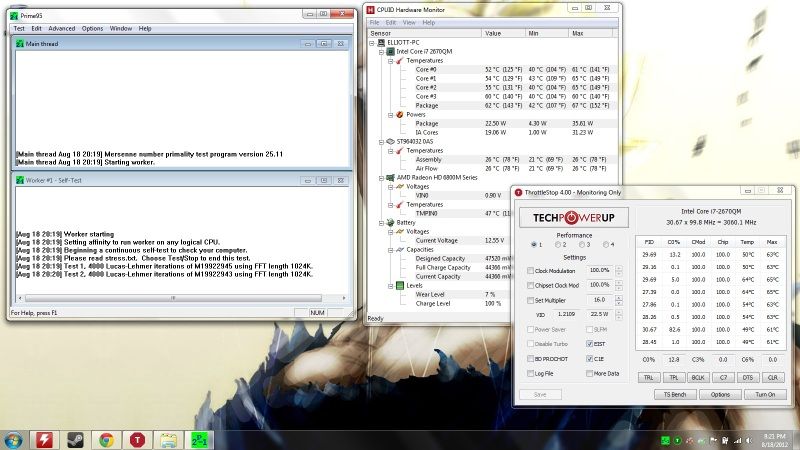
Task: Click the ELLIOTT-PC computer icon in Hardware Monitor
Action: click(381, 43)
